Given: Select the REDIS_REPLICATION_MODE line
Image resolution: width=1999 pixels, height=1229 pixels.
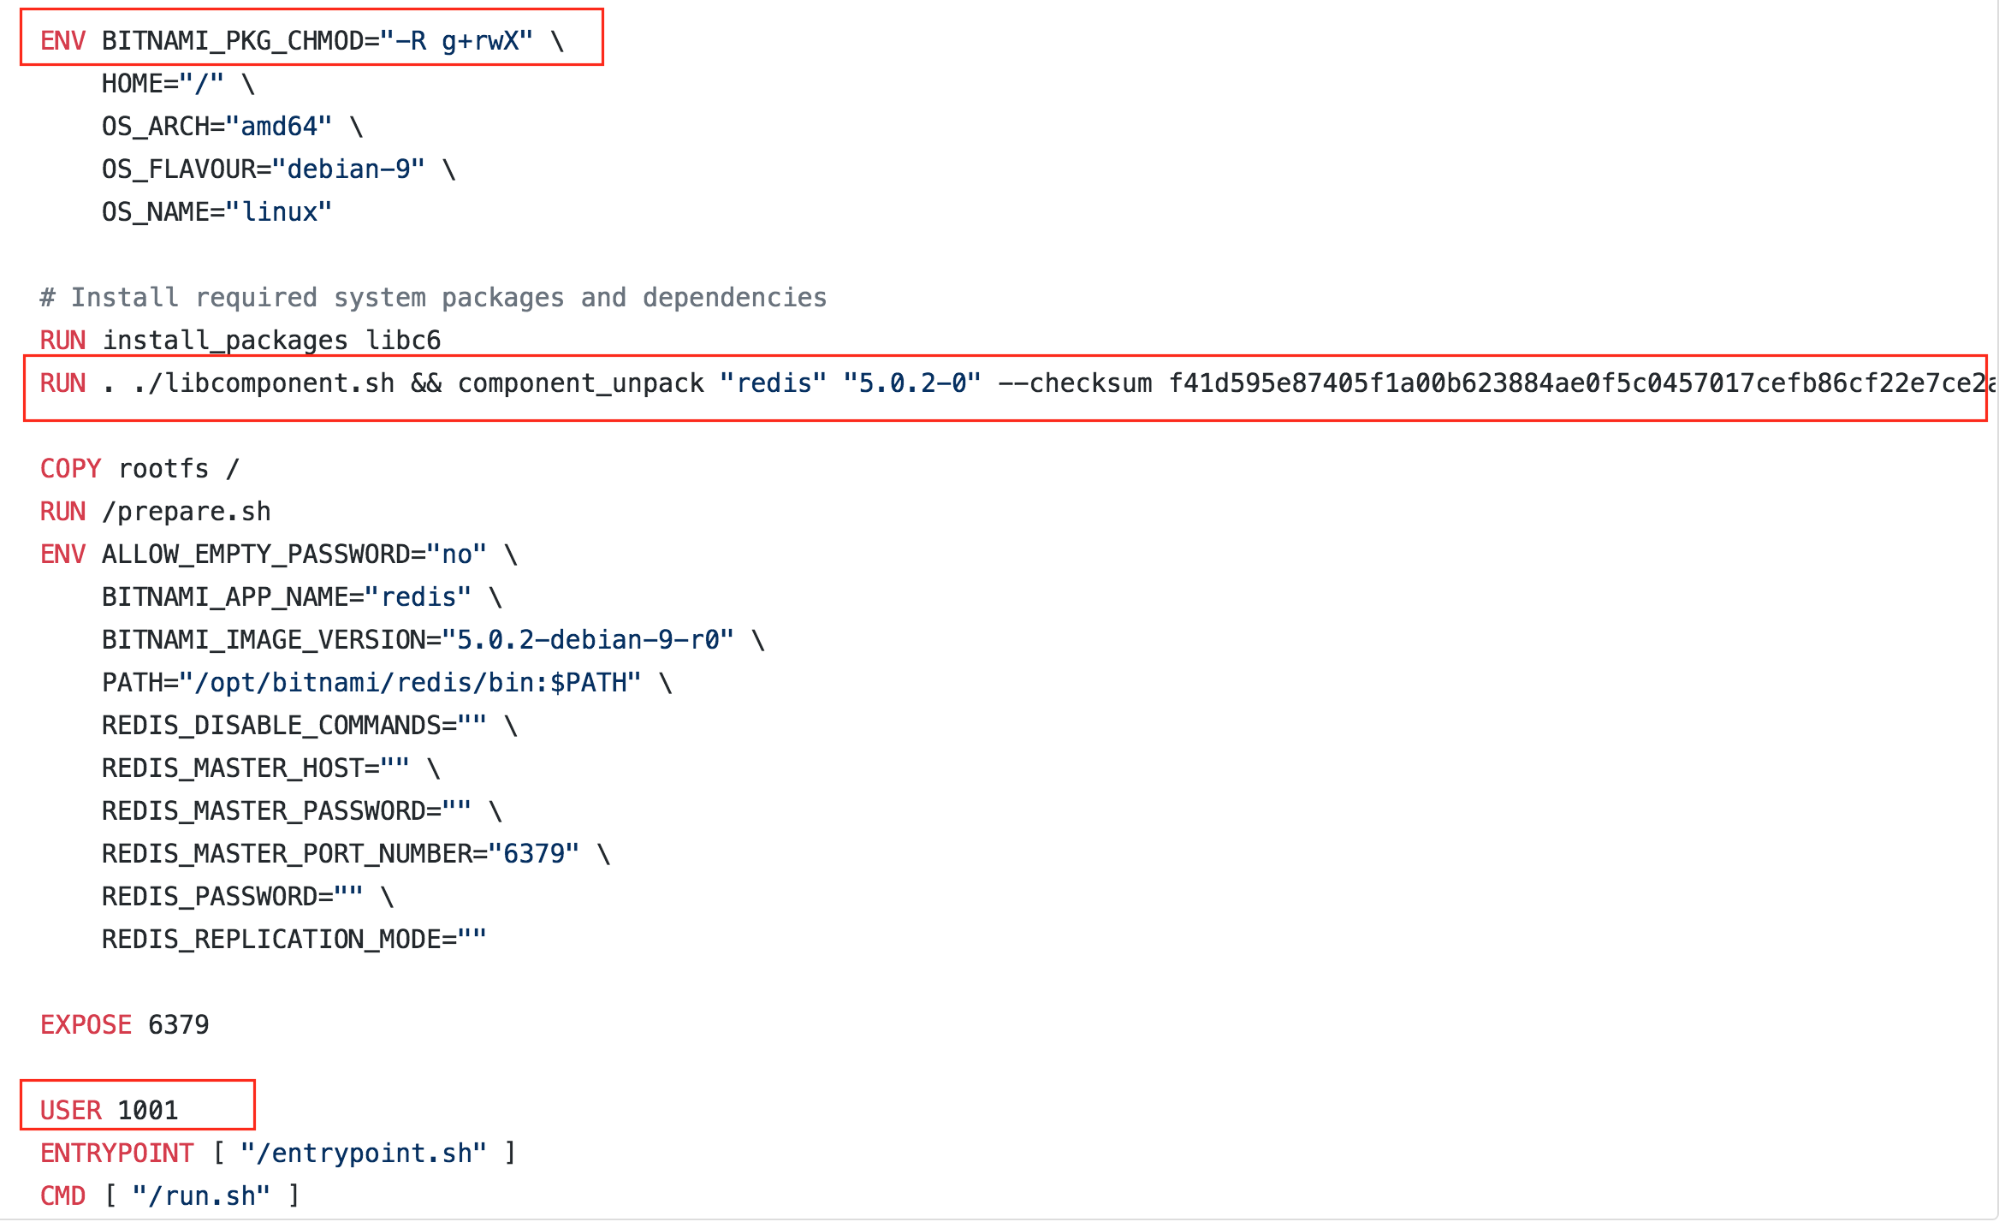Looking at the screenshot, I should [x=294, y=940].
